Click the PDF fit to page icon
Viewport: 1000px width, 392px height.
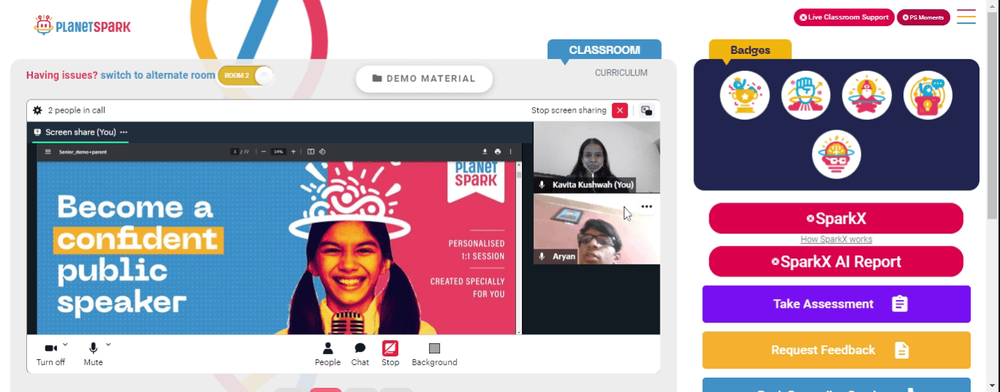pyautogui.click(x=311, y=152)
